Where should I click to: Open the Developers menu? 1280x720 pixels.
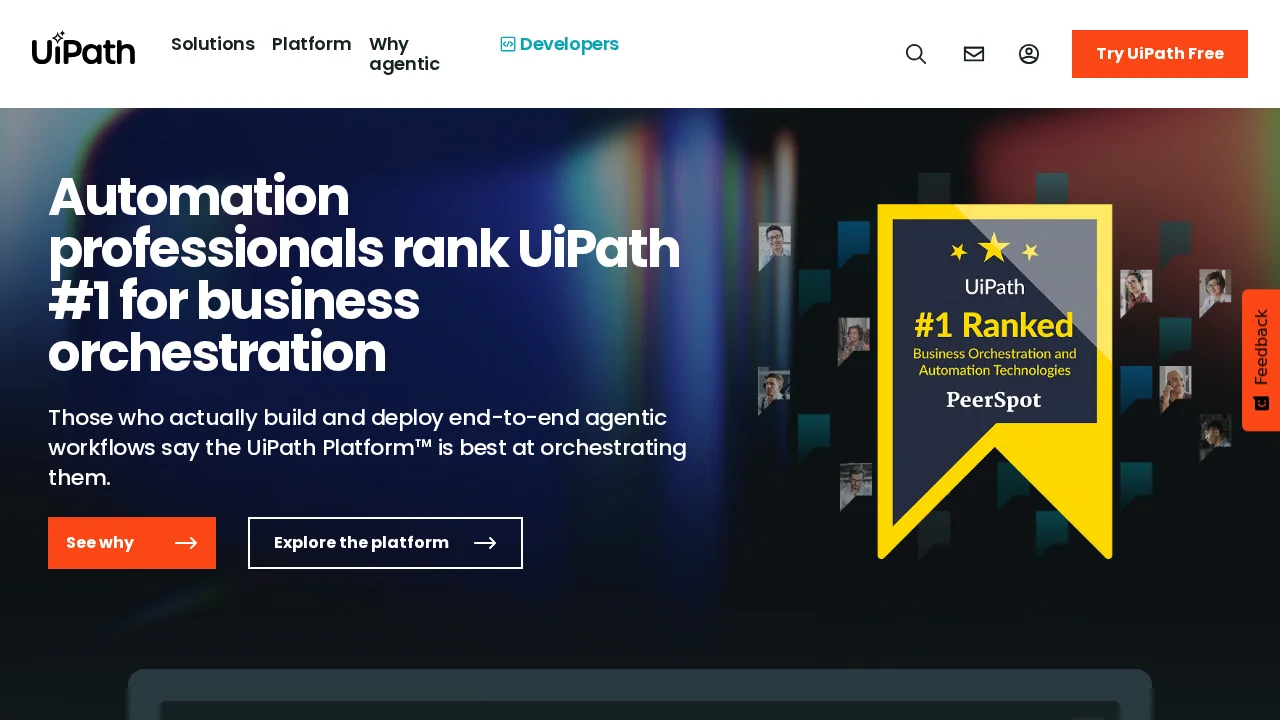pos(569,44)
